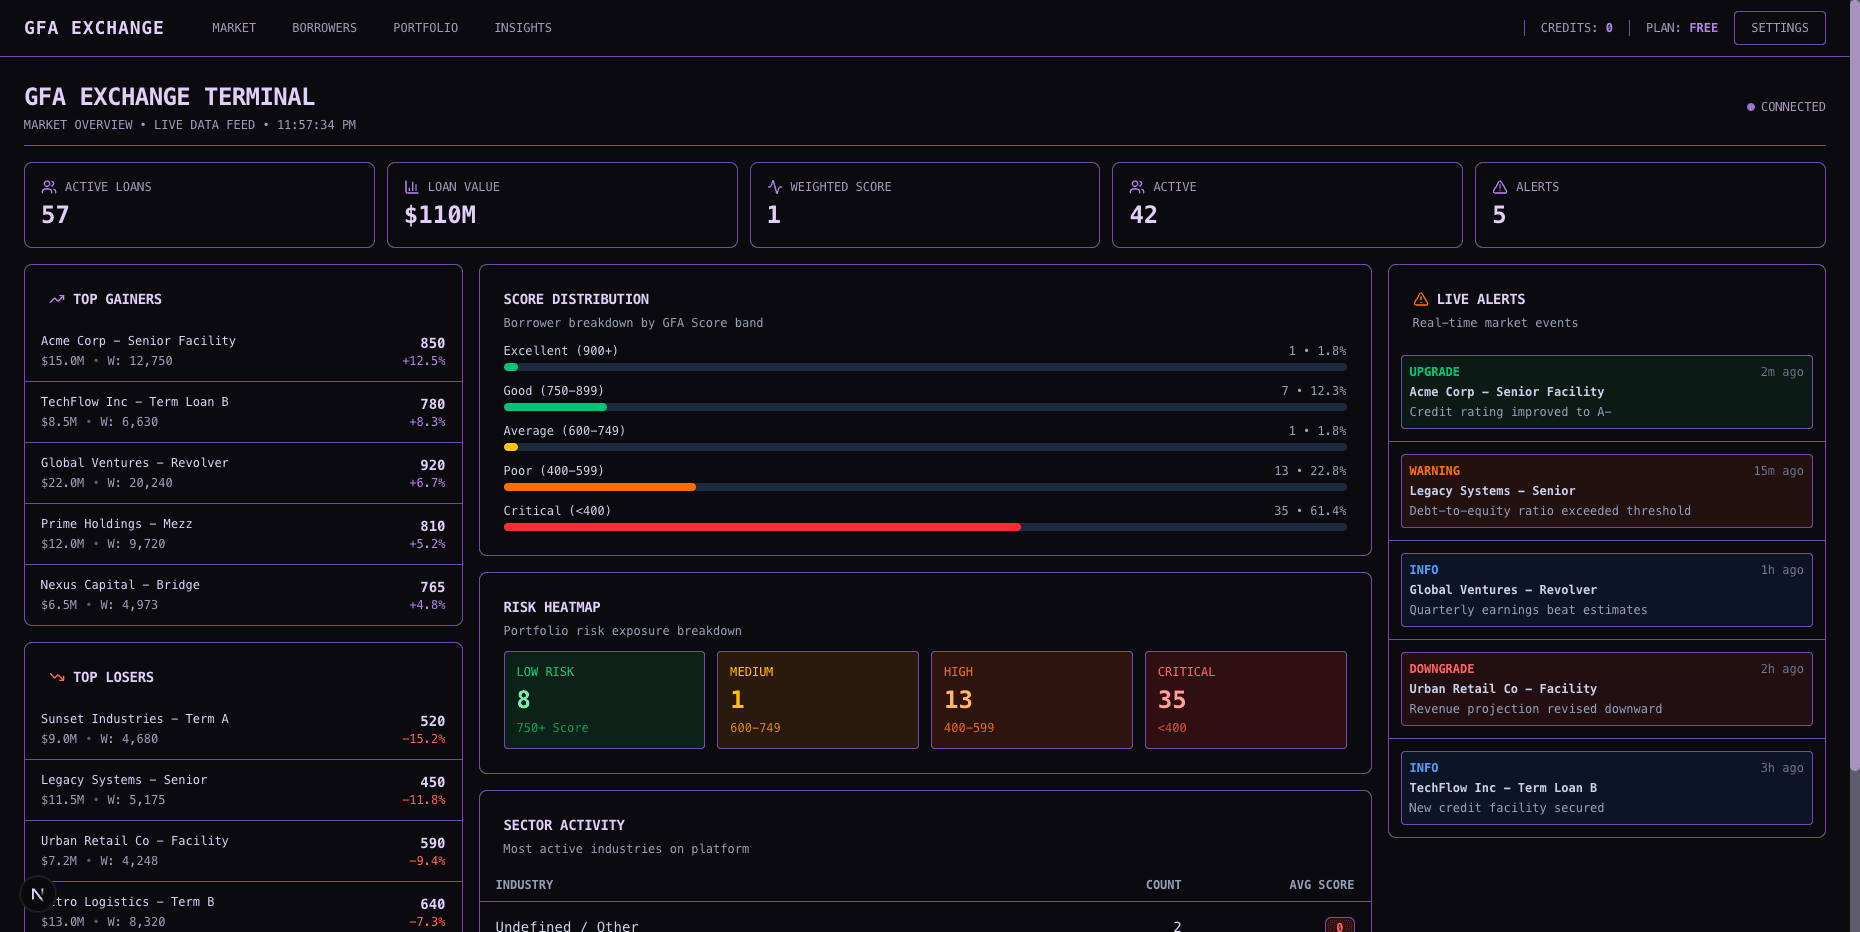The height and width of the screenshot is (932, 1860).
Task: Click the SETTINGS button
Action: (x=1779, y=27)
